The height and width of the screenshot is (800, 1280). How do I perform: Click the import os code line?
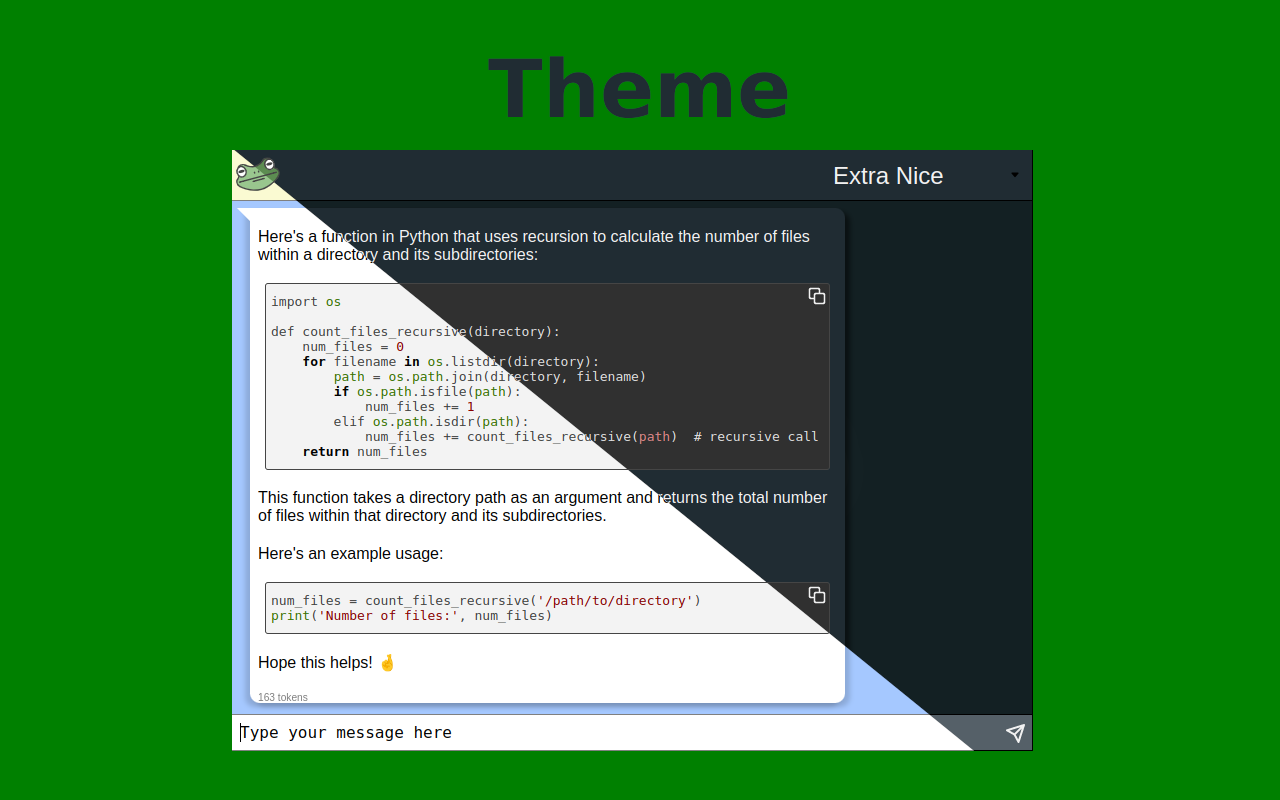click(306, 301)
